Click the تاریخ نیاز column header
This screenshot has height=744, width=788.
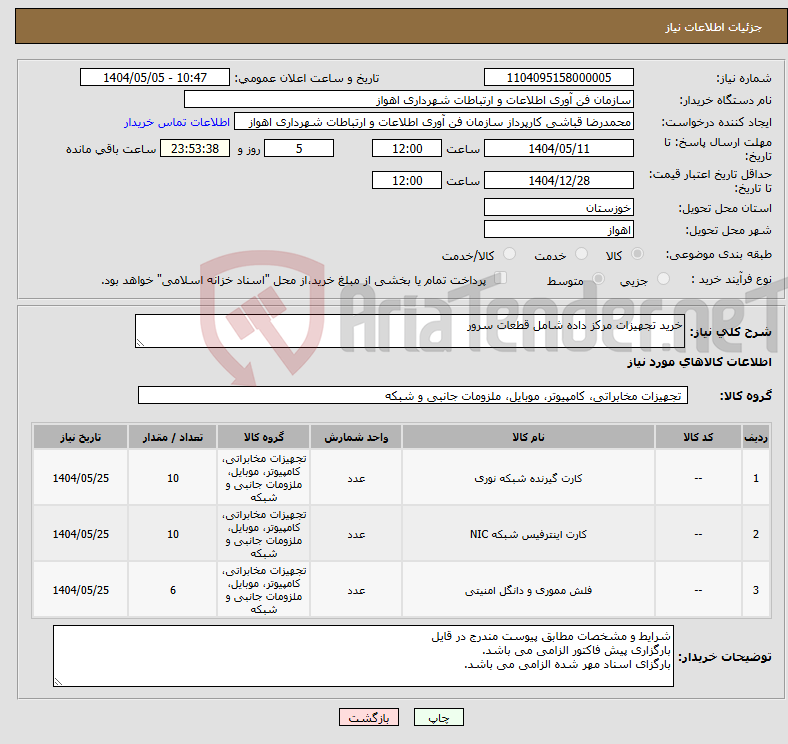[x=80, y=437]
